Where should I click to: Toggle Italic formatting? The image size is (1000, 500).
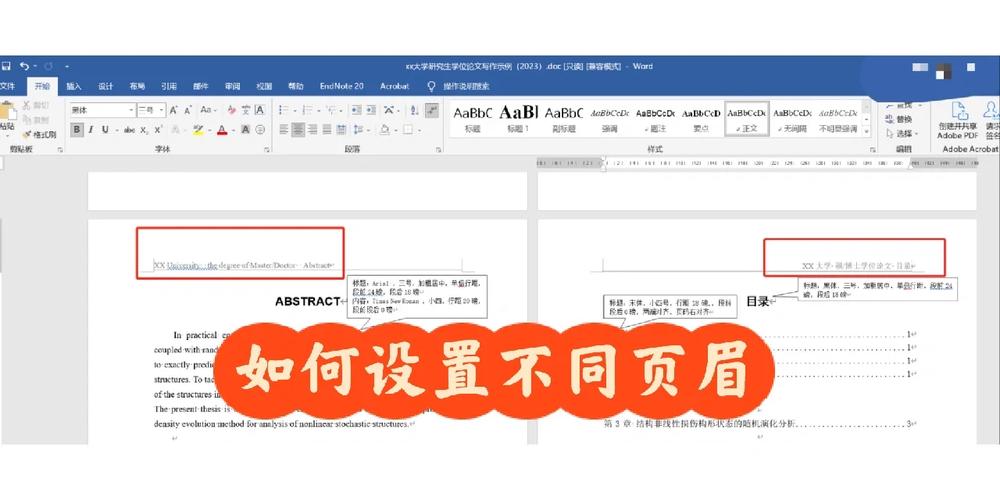[91, 130]
